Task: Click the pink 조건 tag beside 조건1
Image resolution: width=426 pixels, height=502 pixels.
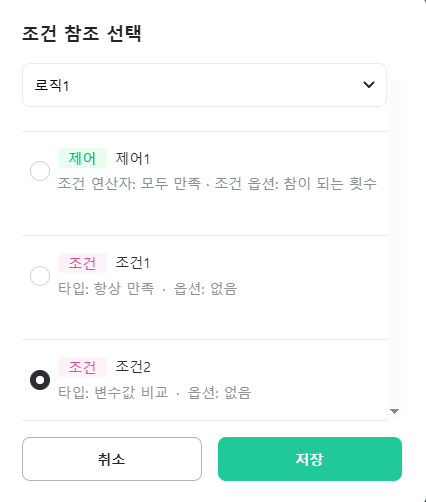Action: click(x=82, y=263)
